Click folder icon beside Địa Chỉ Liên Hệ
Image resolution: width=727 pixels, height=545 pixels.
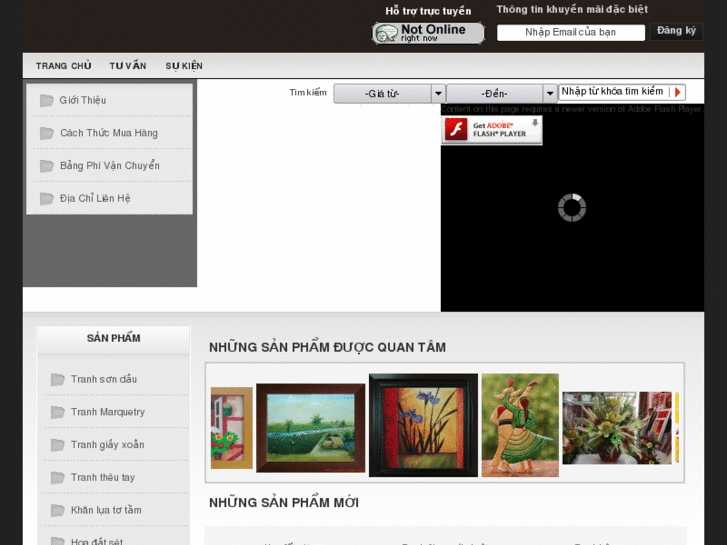click(46, 199)
